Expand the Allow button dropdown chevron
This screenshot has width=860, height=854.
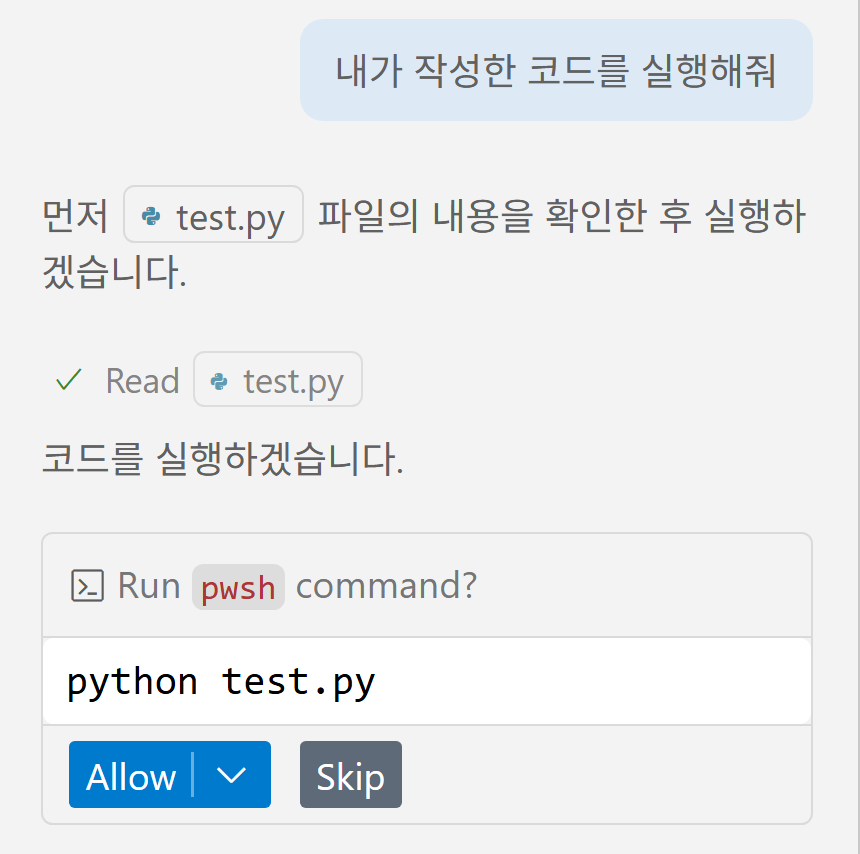pos(231,774)
